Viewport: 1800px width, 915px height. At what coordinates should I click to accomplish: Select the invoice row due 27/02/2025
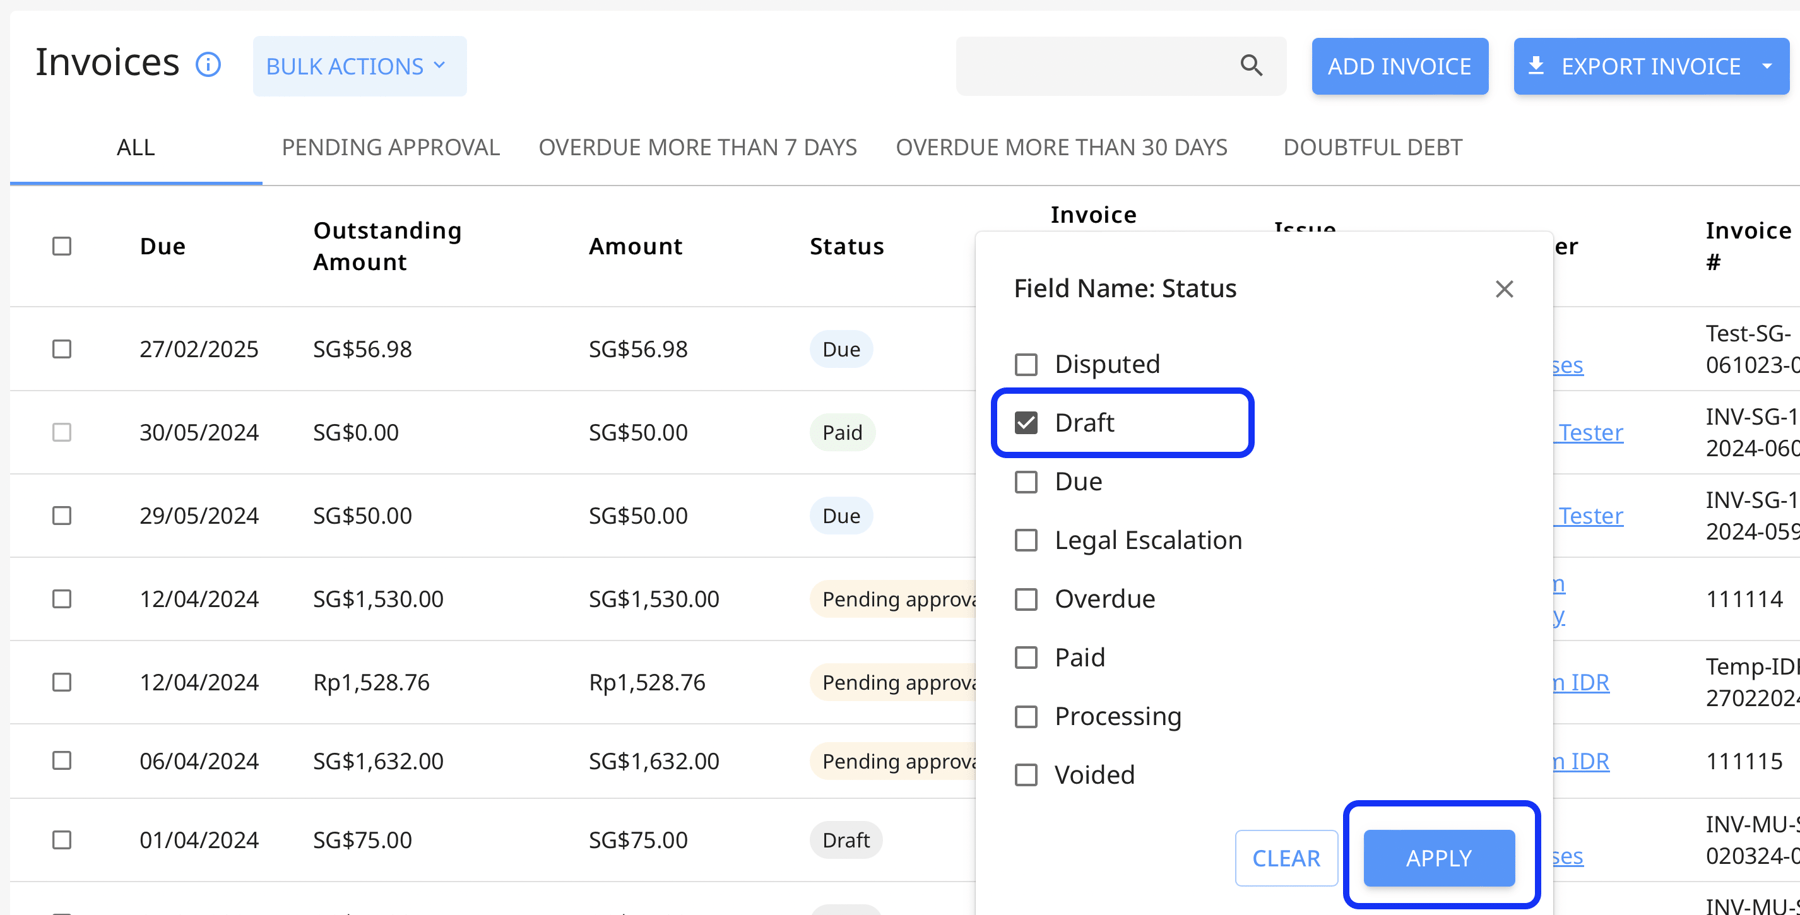[62, 349]
